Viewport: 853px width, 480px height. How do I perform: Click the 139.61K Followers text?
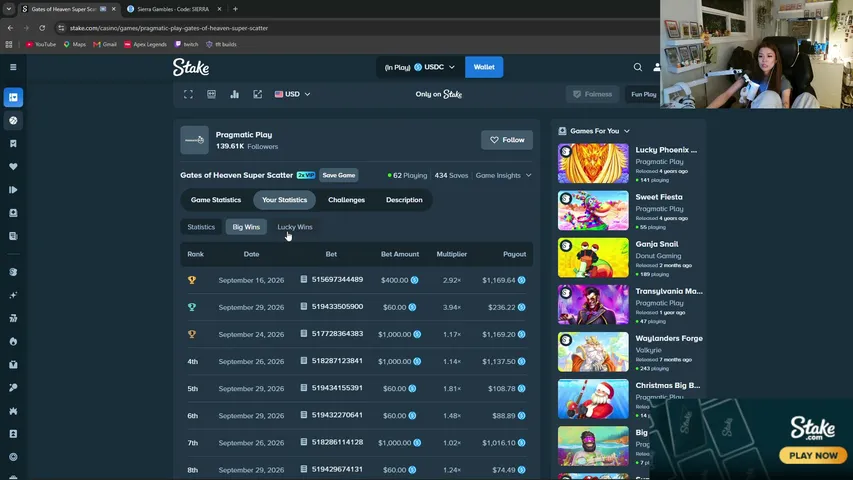pyautogui.click(x=247, y=146)
